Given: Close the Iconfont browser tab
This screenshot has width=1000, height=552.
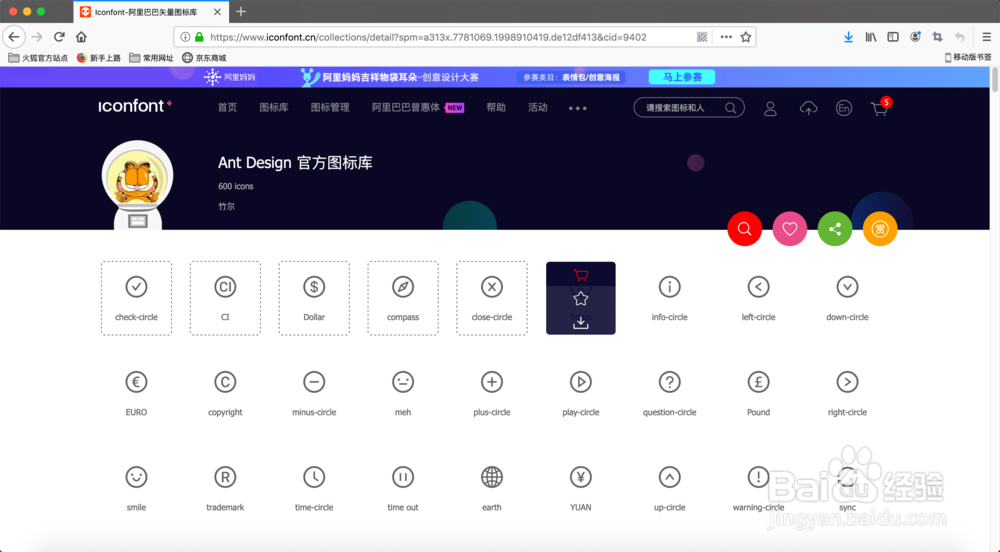Looking at the screenshot, I should (x=217, y=12).
